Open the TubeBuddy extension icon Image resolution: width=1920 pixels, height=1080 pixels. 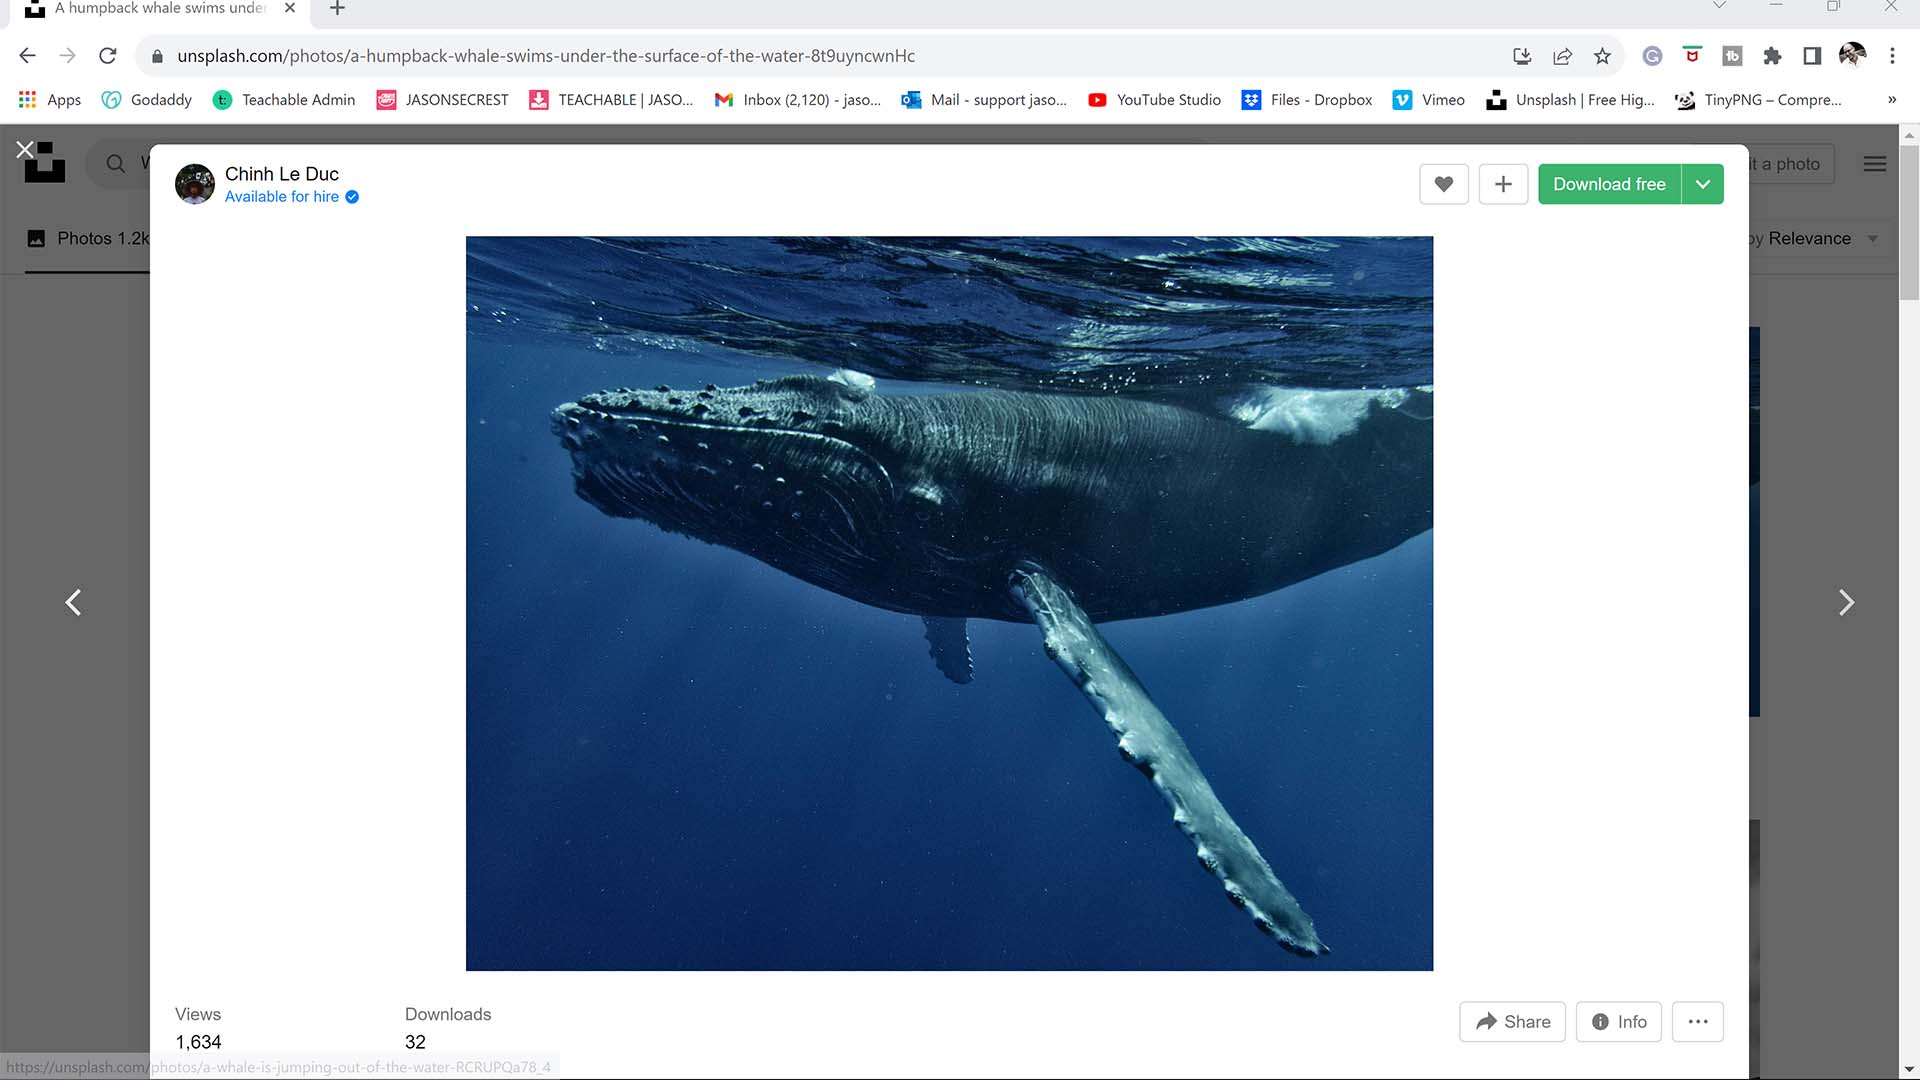[1732, 56]
